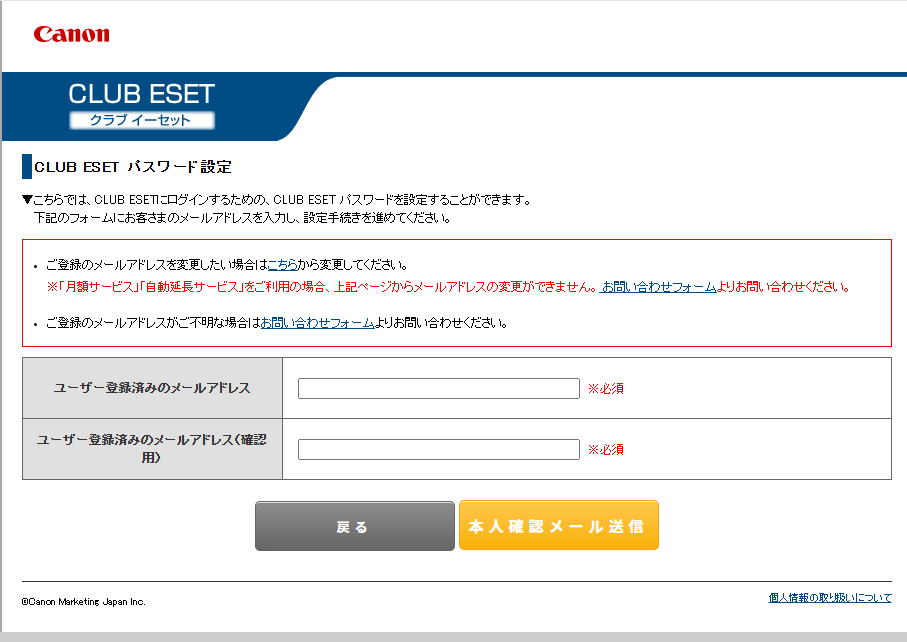Focus the ユーザー登録済みのメールアドレス input field
The image size is (907, 642).
(438, 388)
